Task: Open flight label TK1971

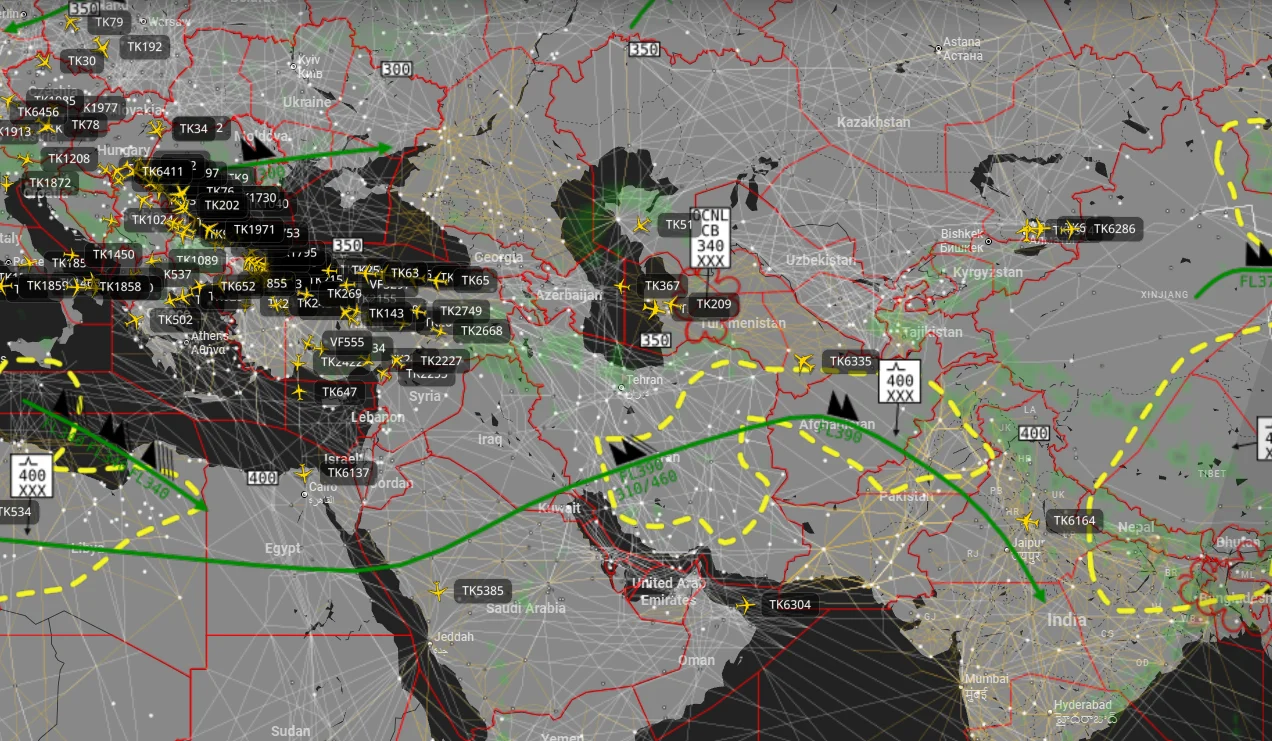Action: 254,230
